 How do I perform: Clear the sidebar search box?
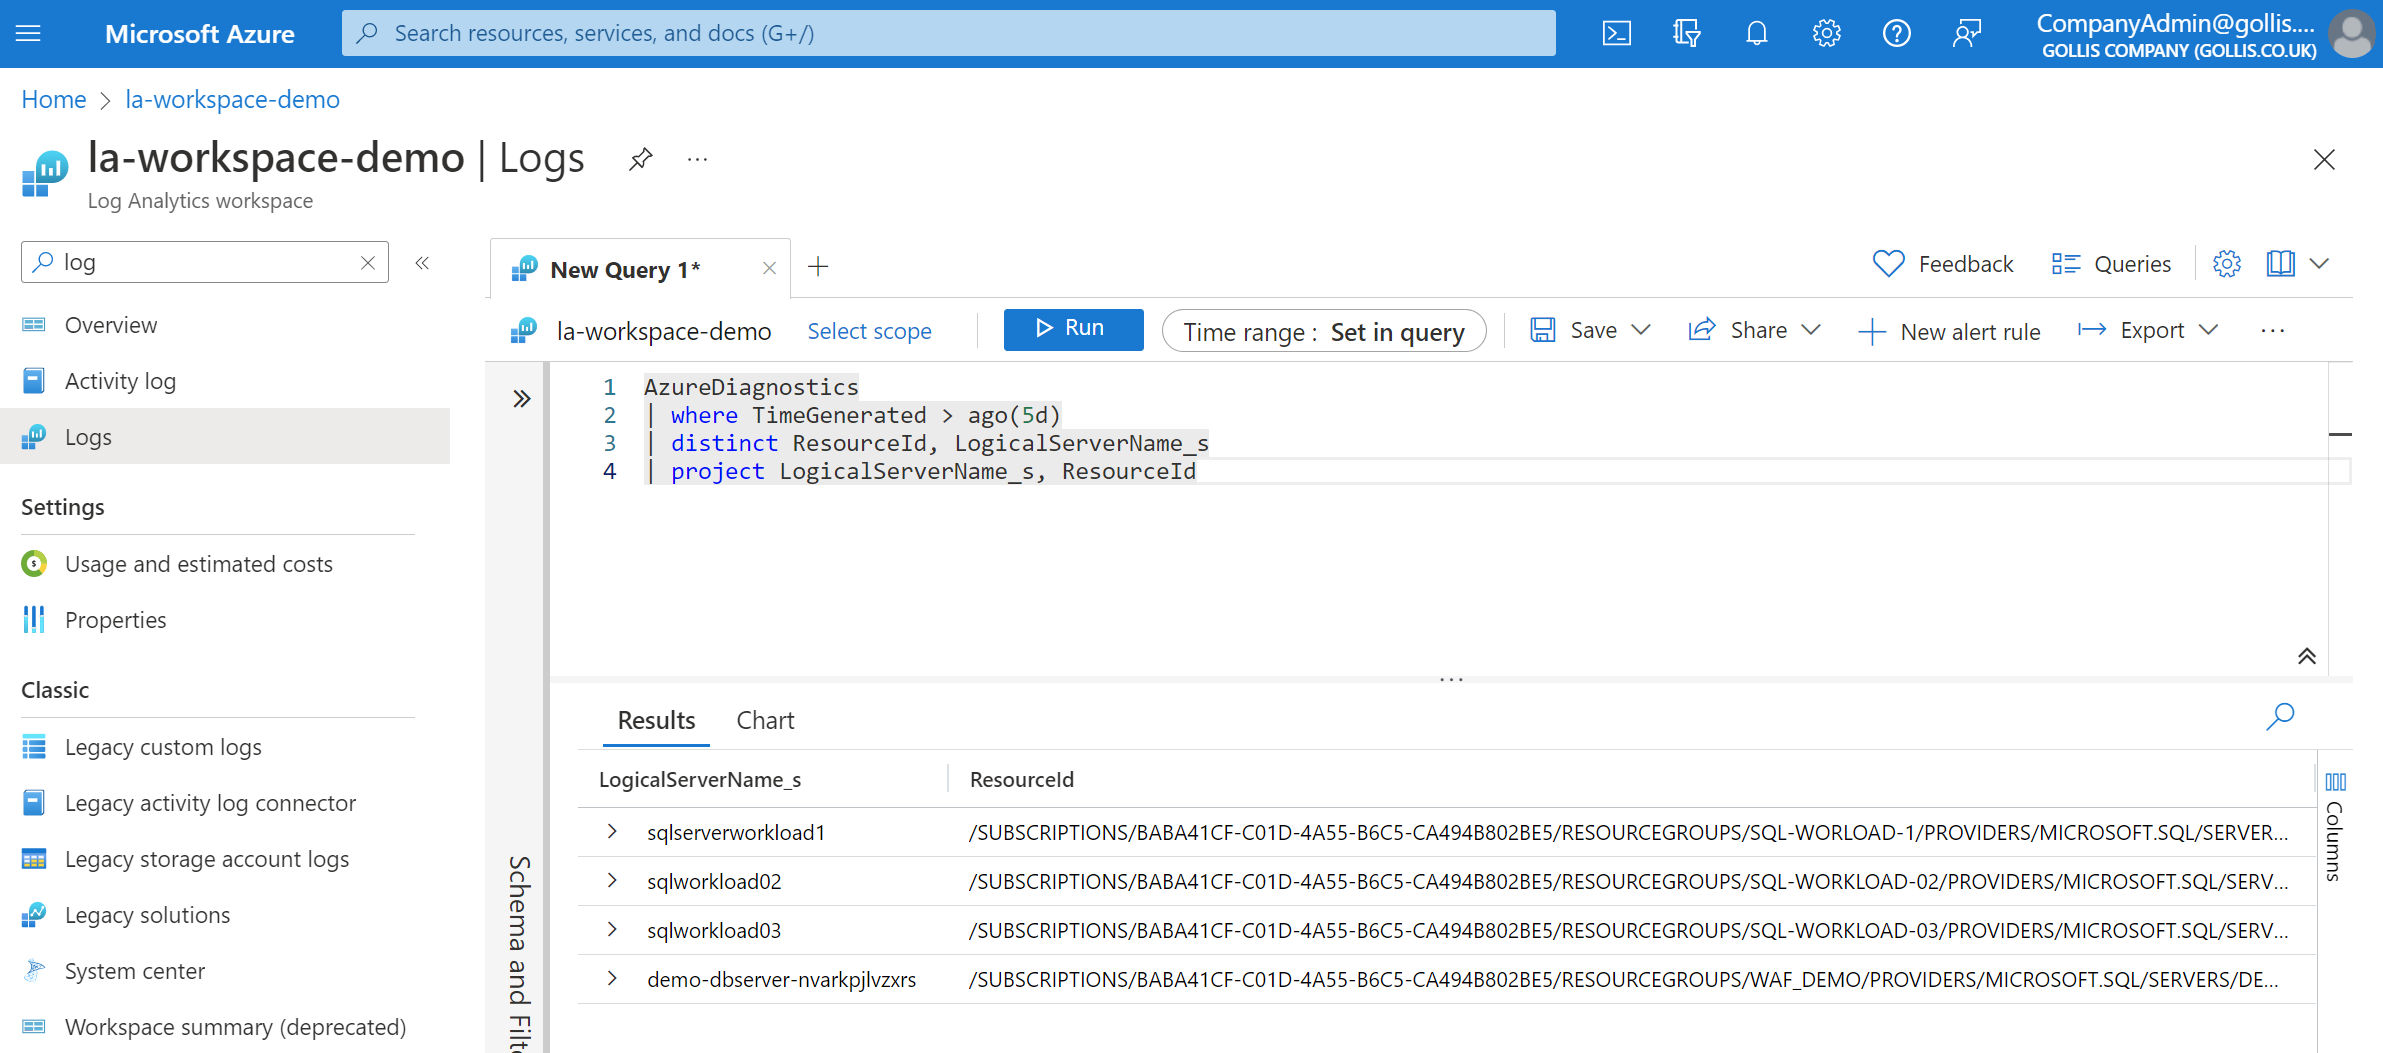[x=367, y=262]
